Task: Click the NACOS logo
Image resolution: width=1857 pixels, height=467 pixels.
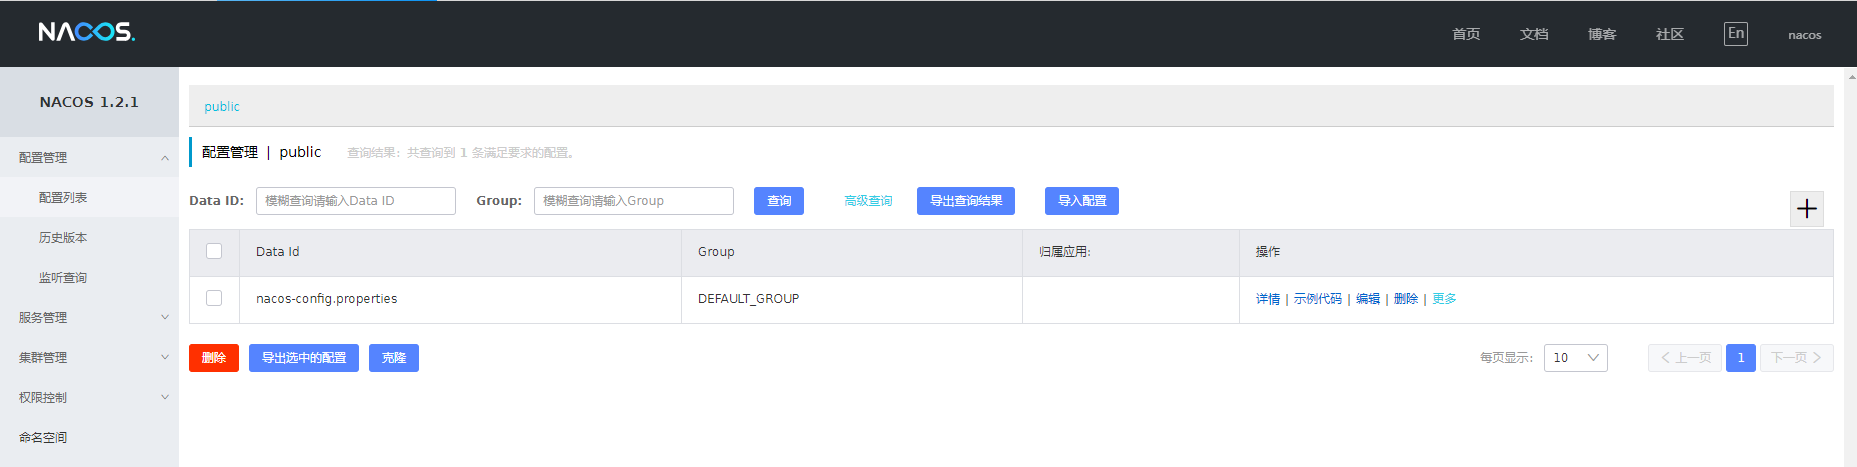Action: tap(87, 32)
